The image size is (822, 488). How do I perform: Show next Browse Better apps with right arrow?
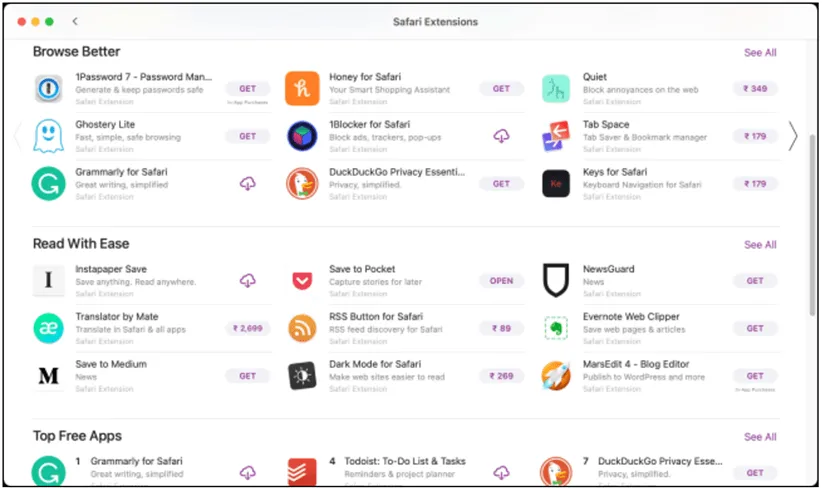793,136
